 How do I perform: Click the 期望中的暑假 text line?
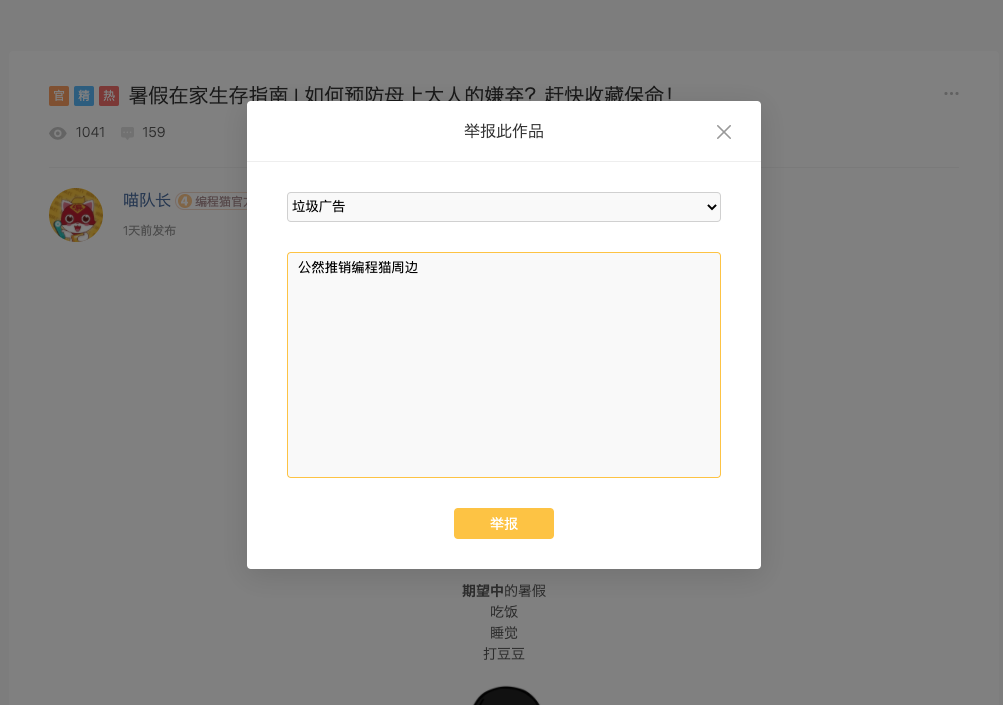pyautogui.click(x=503, y=590)
